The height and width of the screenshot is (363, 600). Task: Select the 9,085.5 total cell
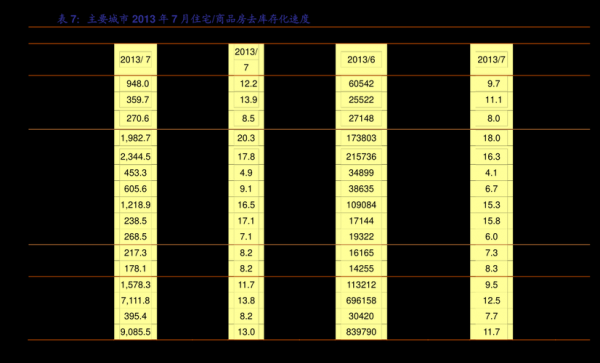(x=135, y=332)
